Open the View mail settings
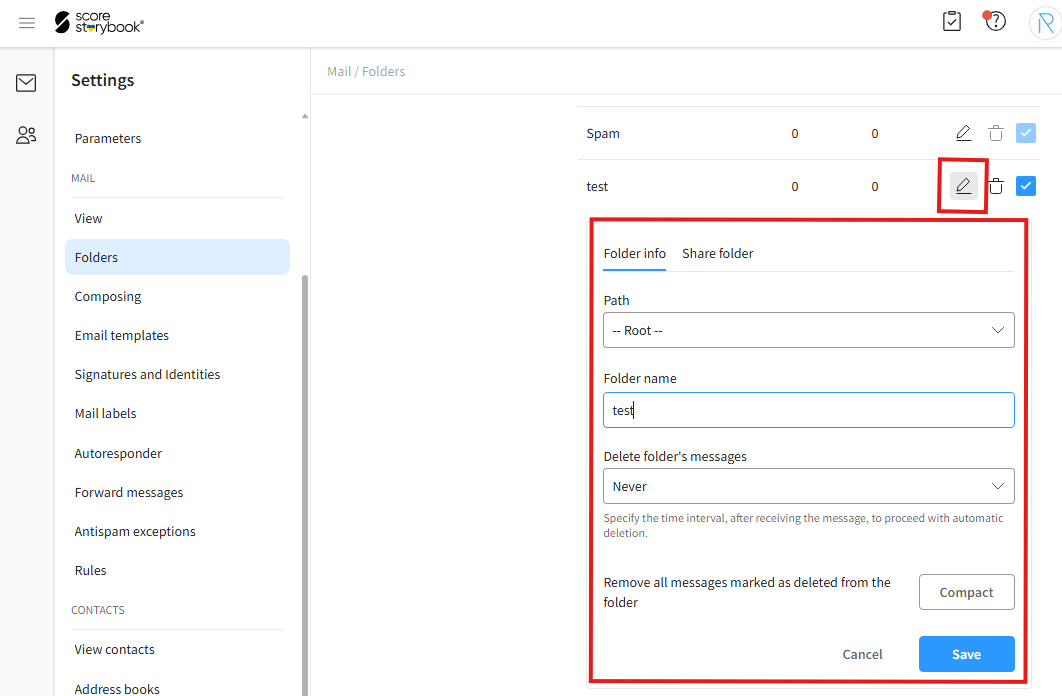 88,219
